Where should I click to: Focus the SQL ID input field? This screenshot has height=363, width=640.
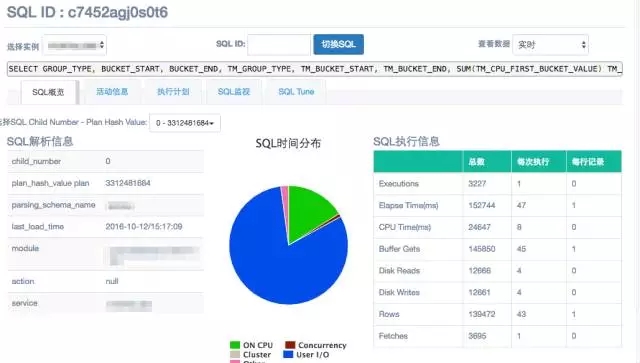click(279, 45)
